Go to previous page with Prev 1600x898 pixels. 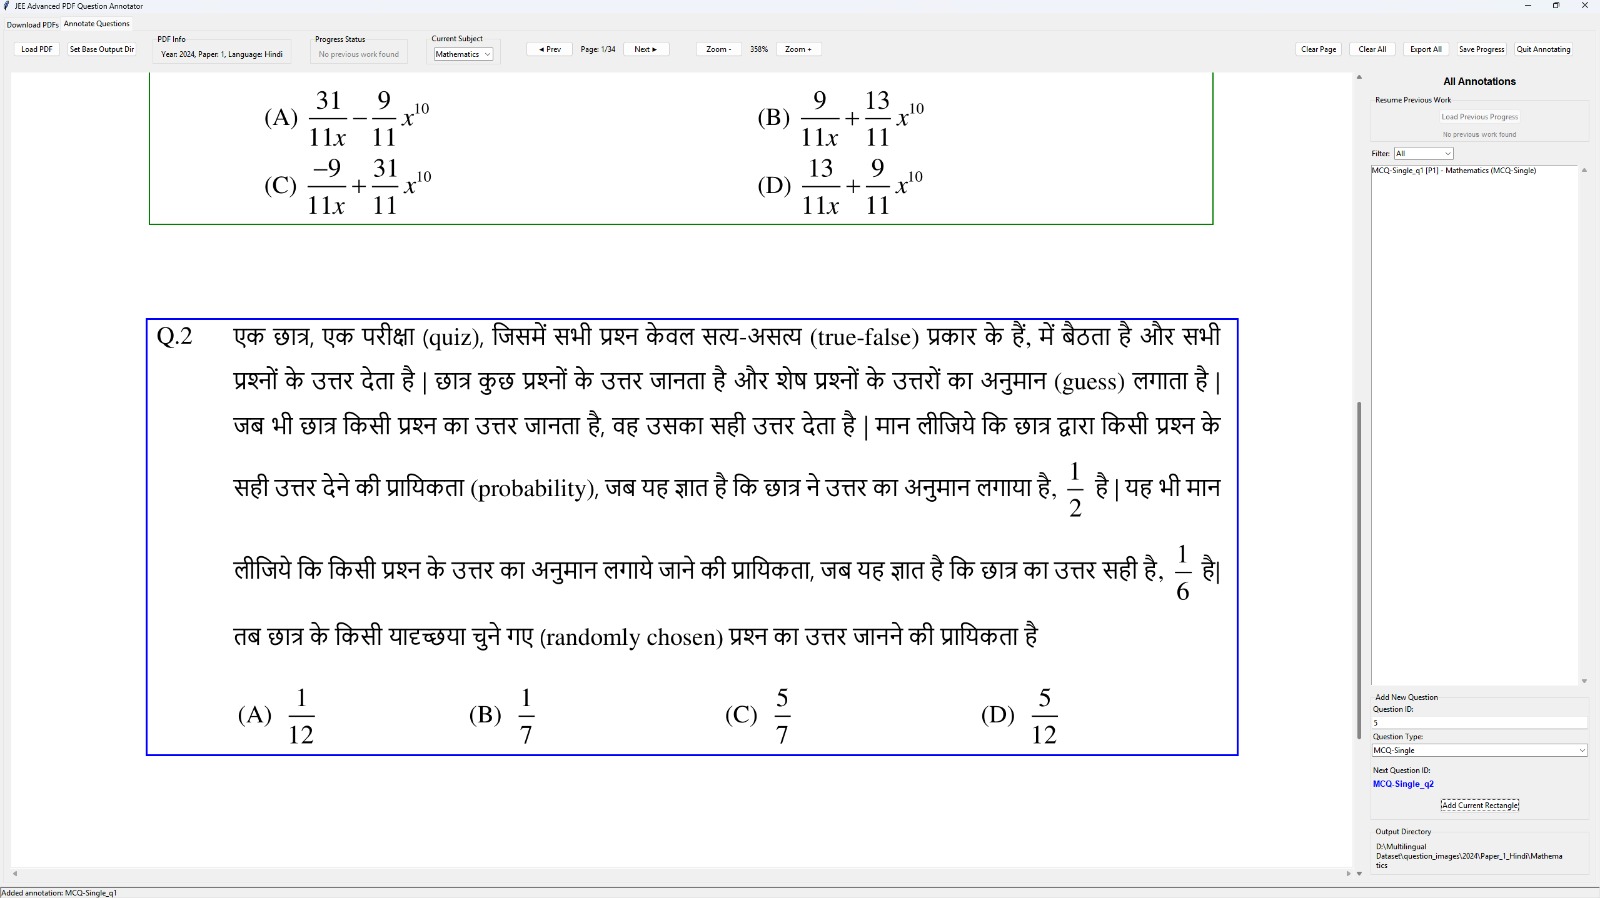(549, 49)
